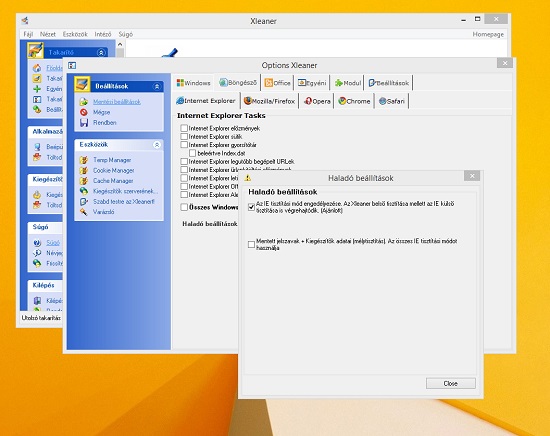Click the Cookie Manager link
Viewport: 550px width, 436px height.
(114, 170)
